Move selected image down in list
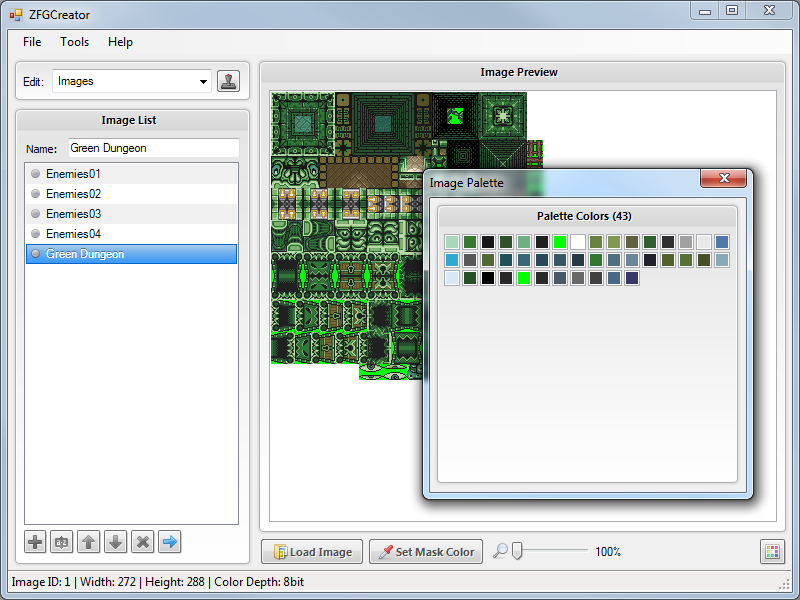The width and height of the screenshot is (800, 600). click(x=116, y=542)
